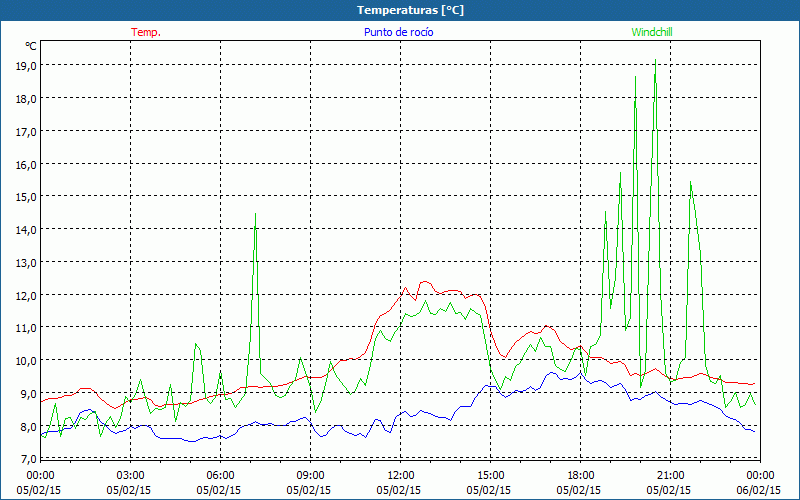Click the tallest green Windchill peak near 19
This screenshot has height=500, width=800.
(x=655, y=60)
